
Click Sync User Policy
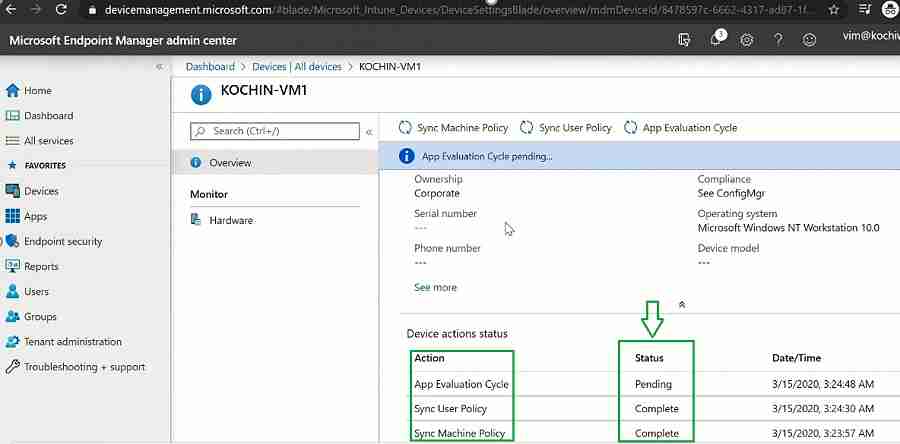(x=566, y=128)
